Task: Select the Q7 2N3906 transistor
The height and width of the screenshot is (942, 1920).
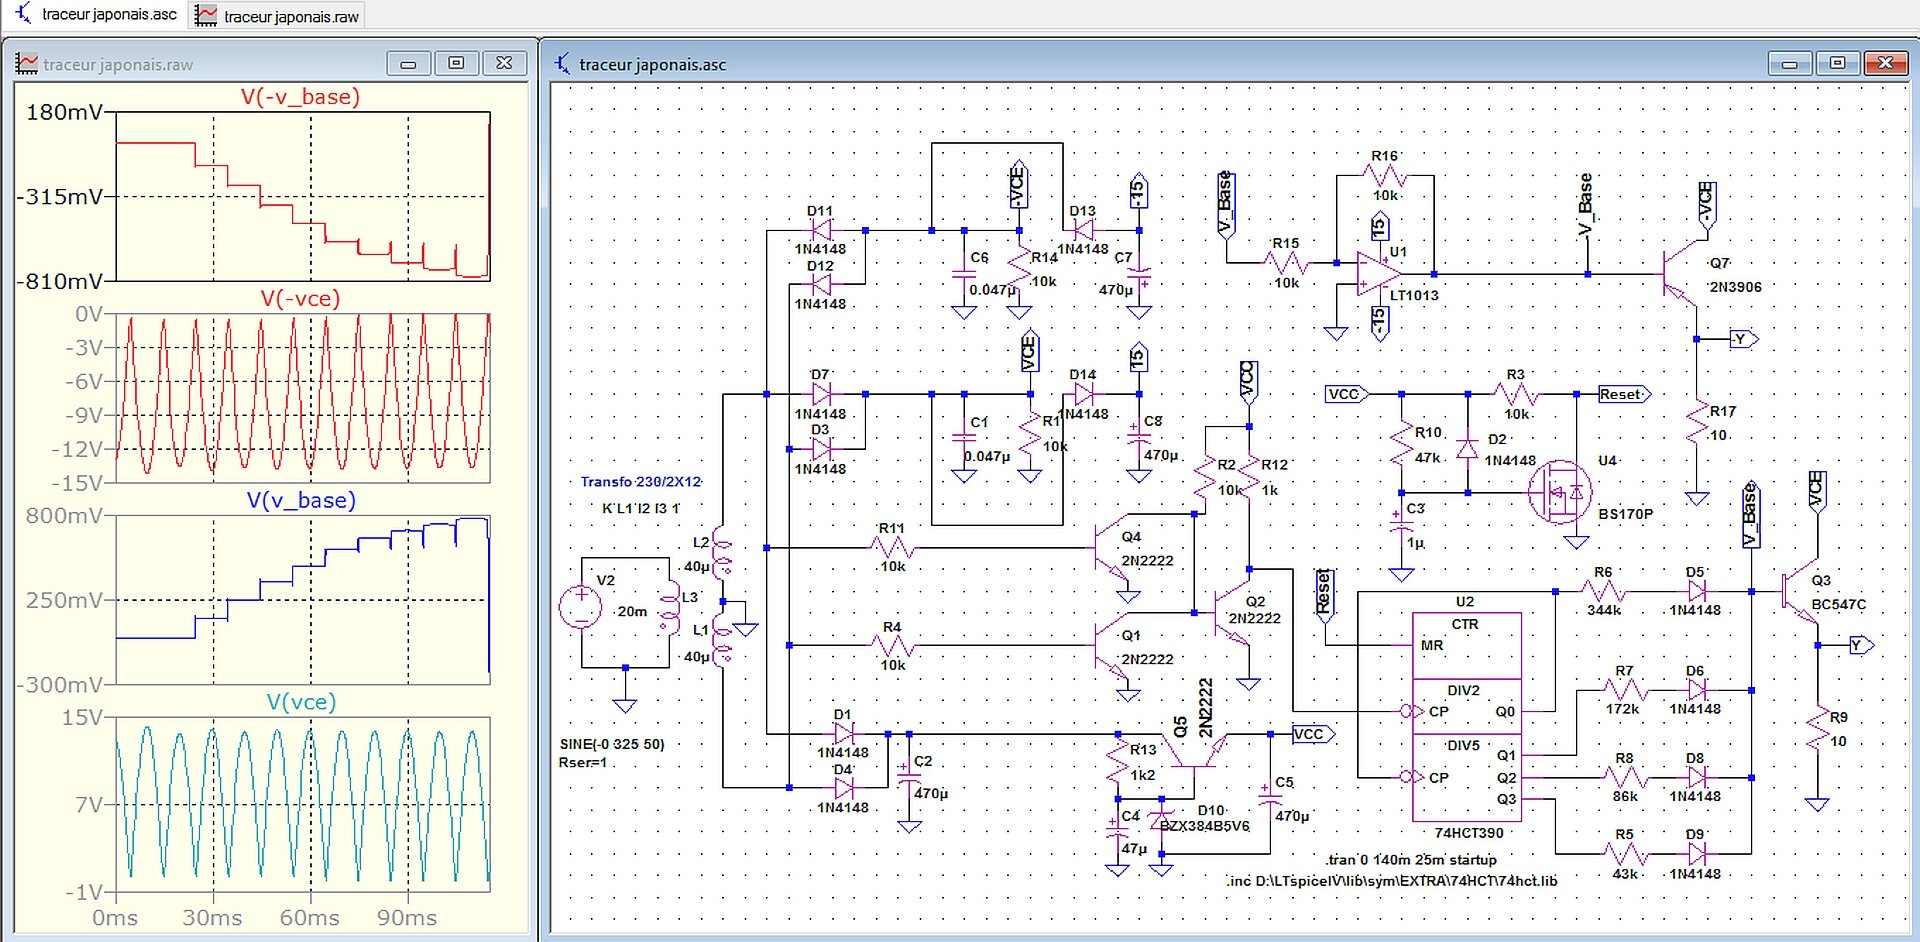Action: click(x=1680, y=274)
